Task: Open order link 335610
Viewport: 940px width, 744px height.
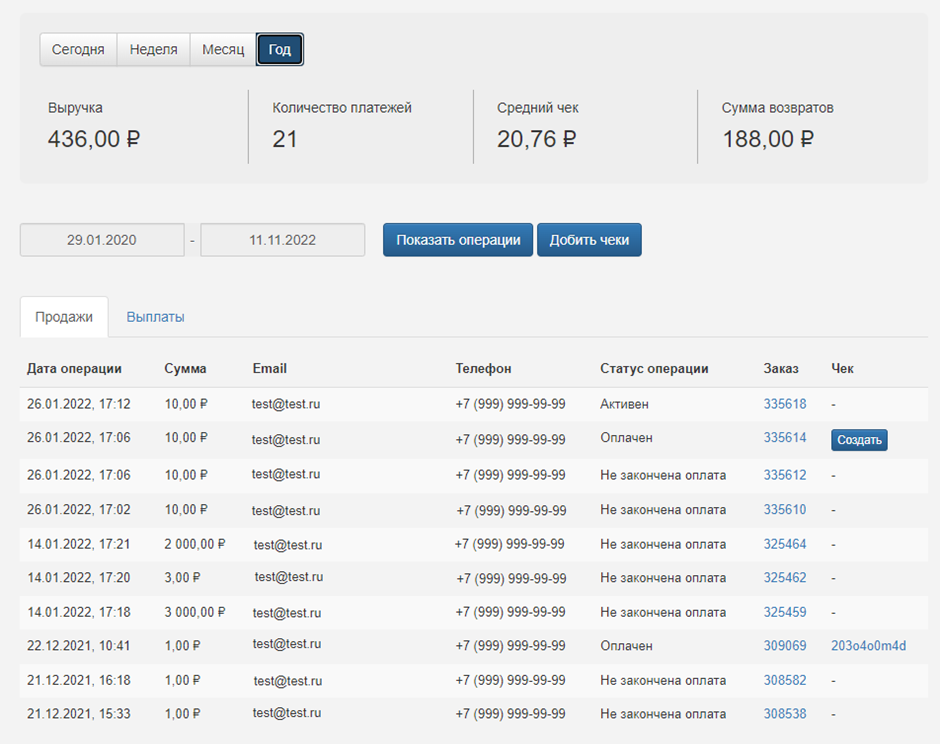Action: point(785,510)
